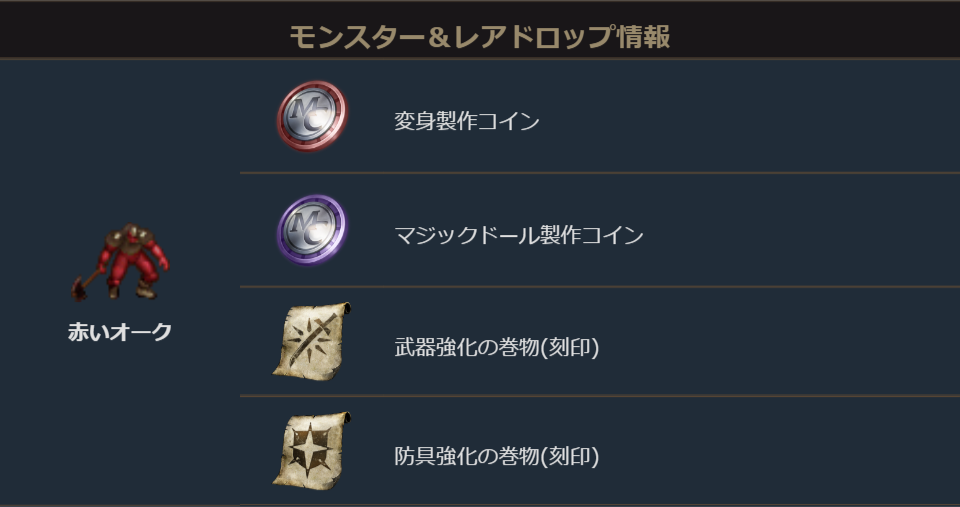960x507 pixels.
Task: Click the MC letters on the purple coin
Action: 312,229
